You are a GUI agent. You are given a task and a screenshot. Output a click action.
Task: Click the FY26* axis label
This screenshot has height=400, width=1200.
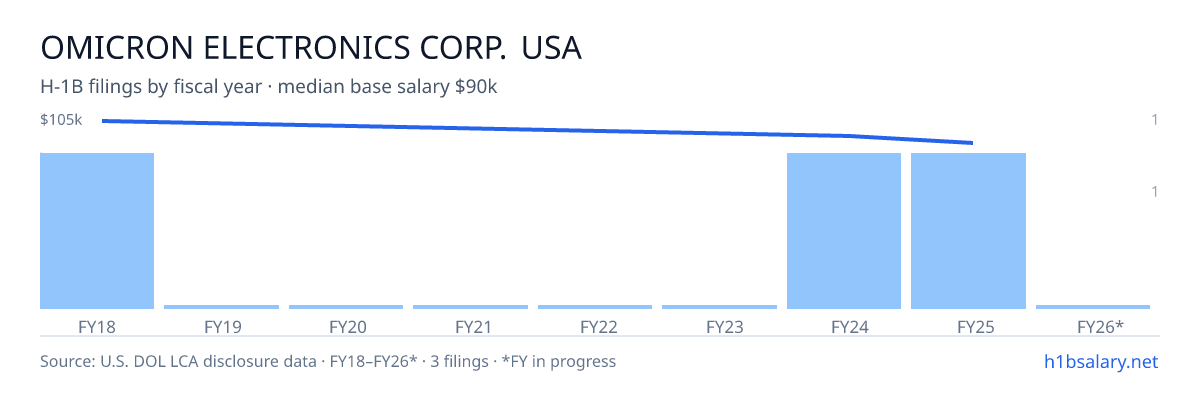[x=1100, y=327]
